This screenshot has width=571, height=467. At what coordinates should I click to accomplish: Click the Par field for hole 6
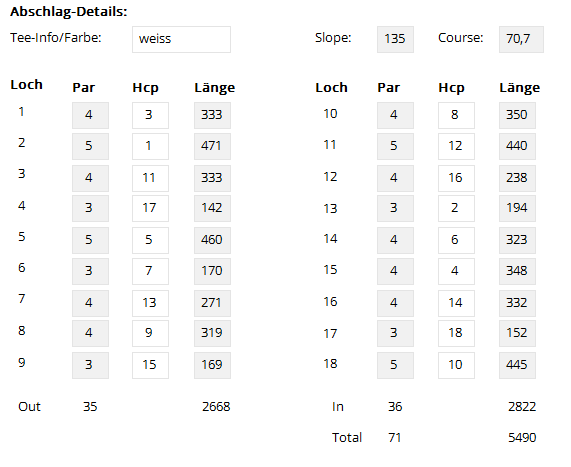coord(90,271)
